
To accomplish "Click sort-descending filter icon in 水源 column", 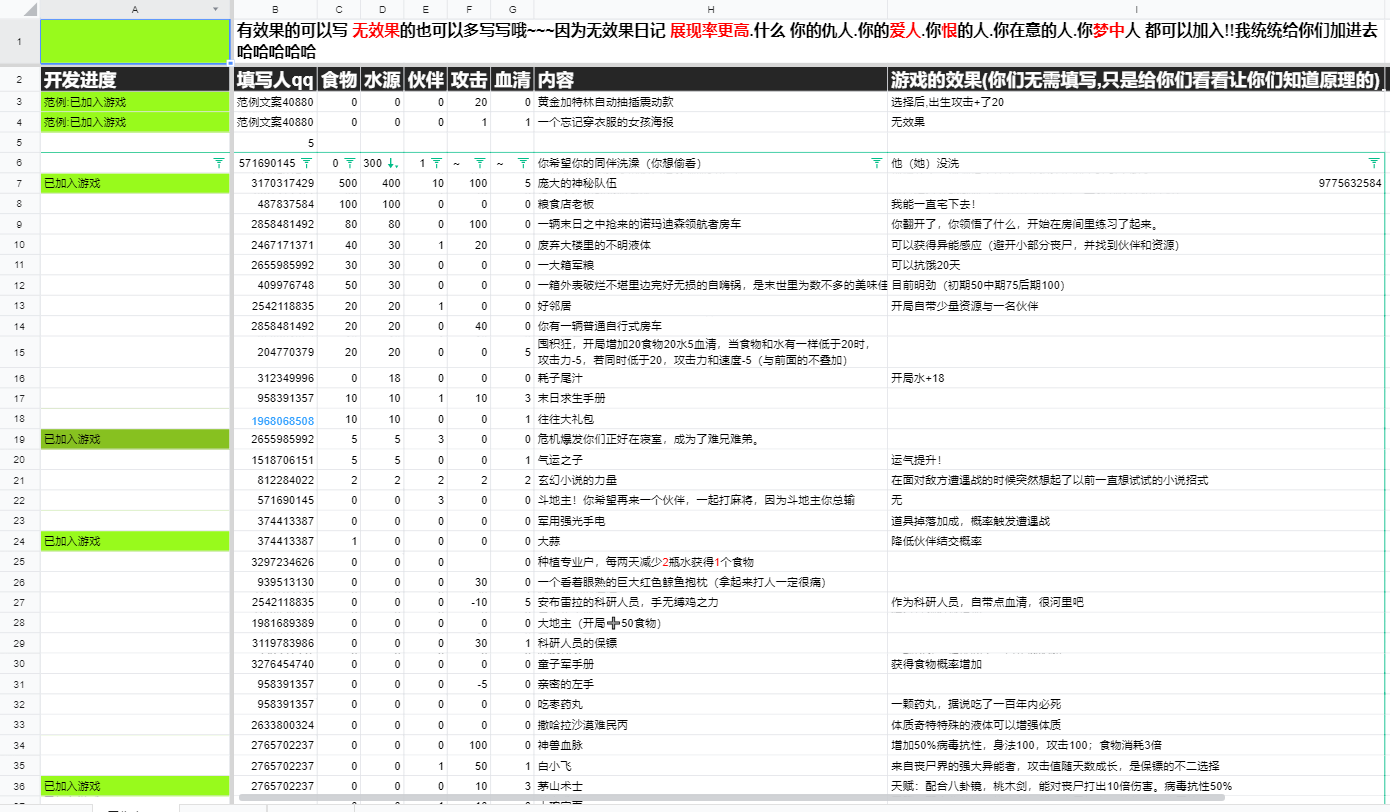I will click(394, 162).
